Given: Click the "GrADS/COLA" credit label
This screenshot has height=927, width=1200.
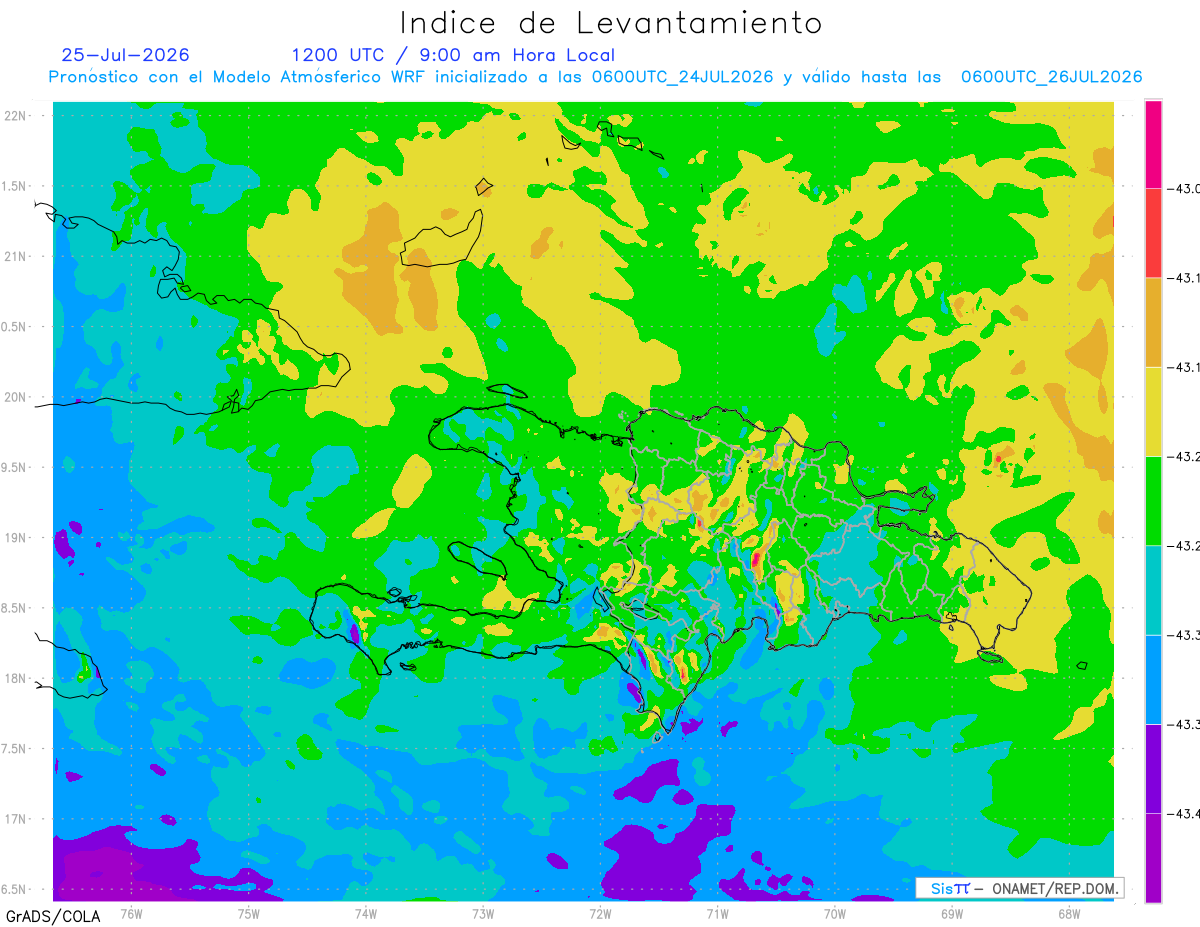Looking at the screenshot, I should point(53,916).
